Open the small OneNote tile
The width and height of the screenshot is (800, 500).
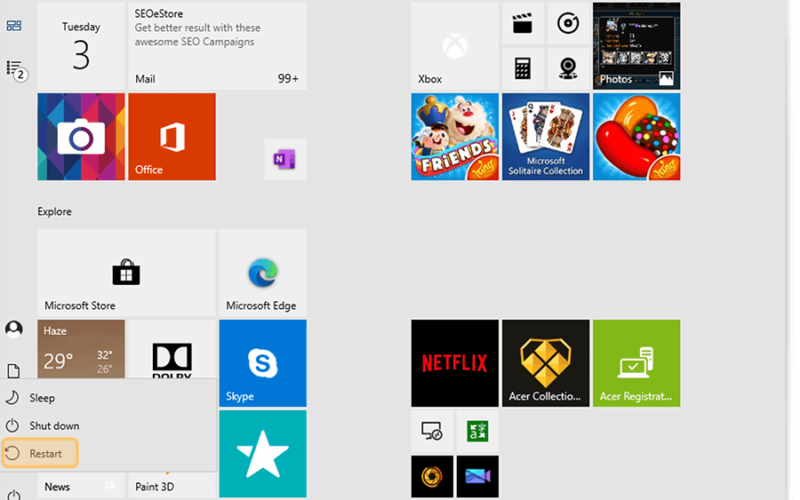point(285,159)
